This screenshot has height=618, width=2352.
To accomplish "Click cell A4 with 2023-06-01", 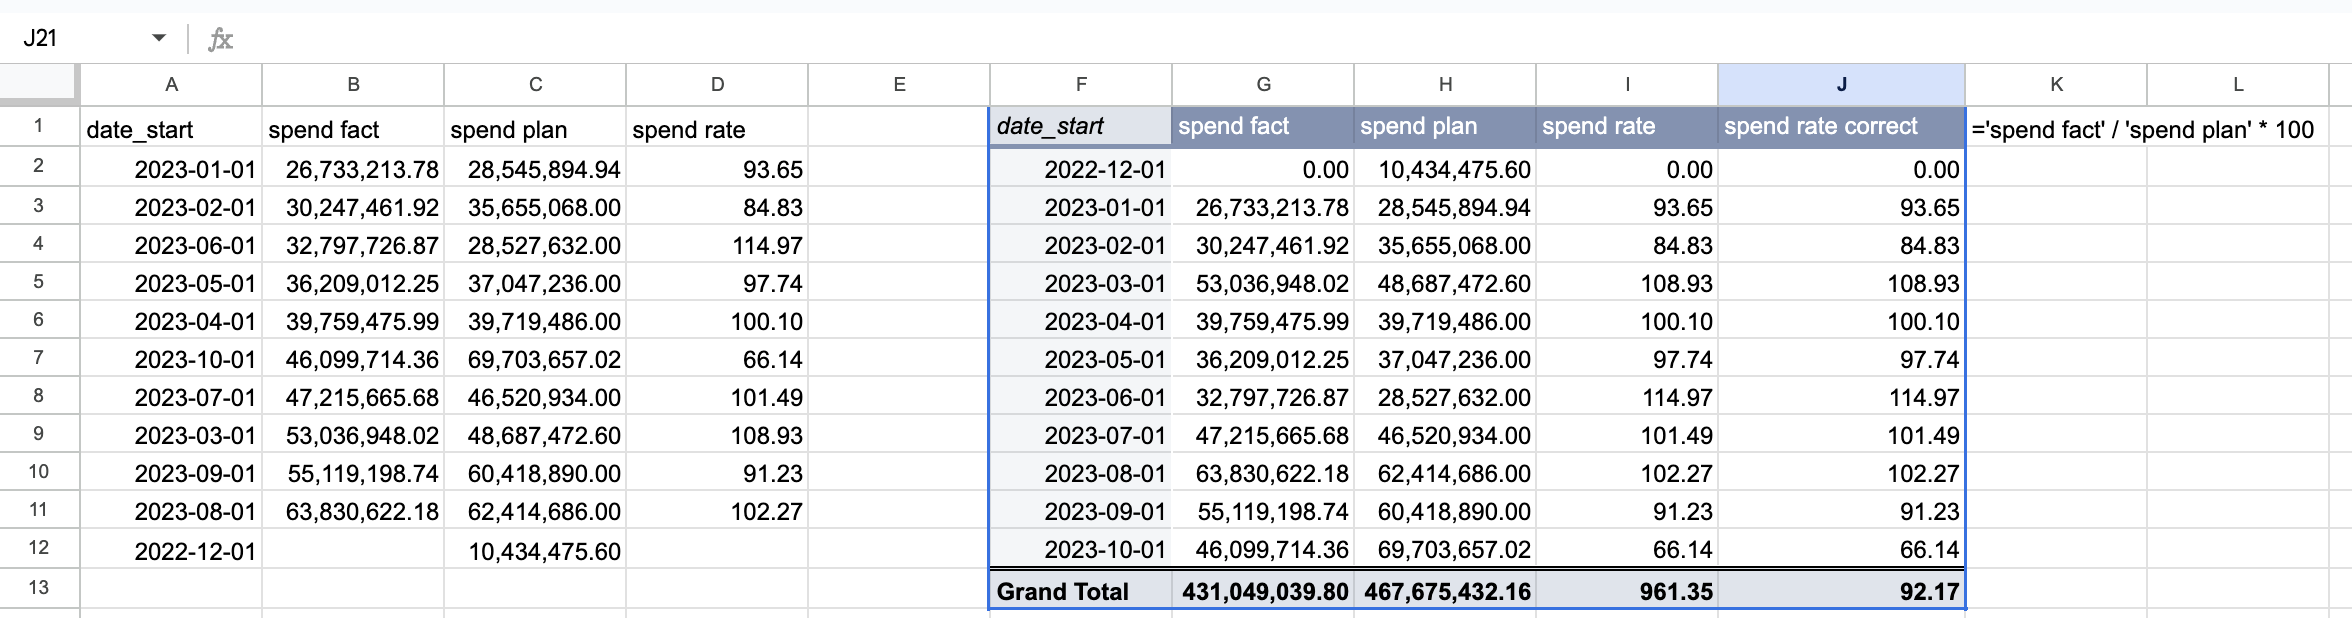I will coord(171,245).
